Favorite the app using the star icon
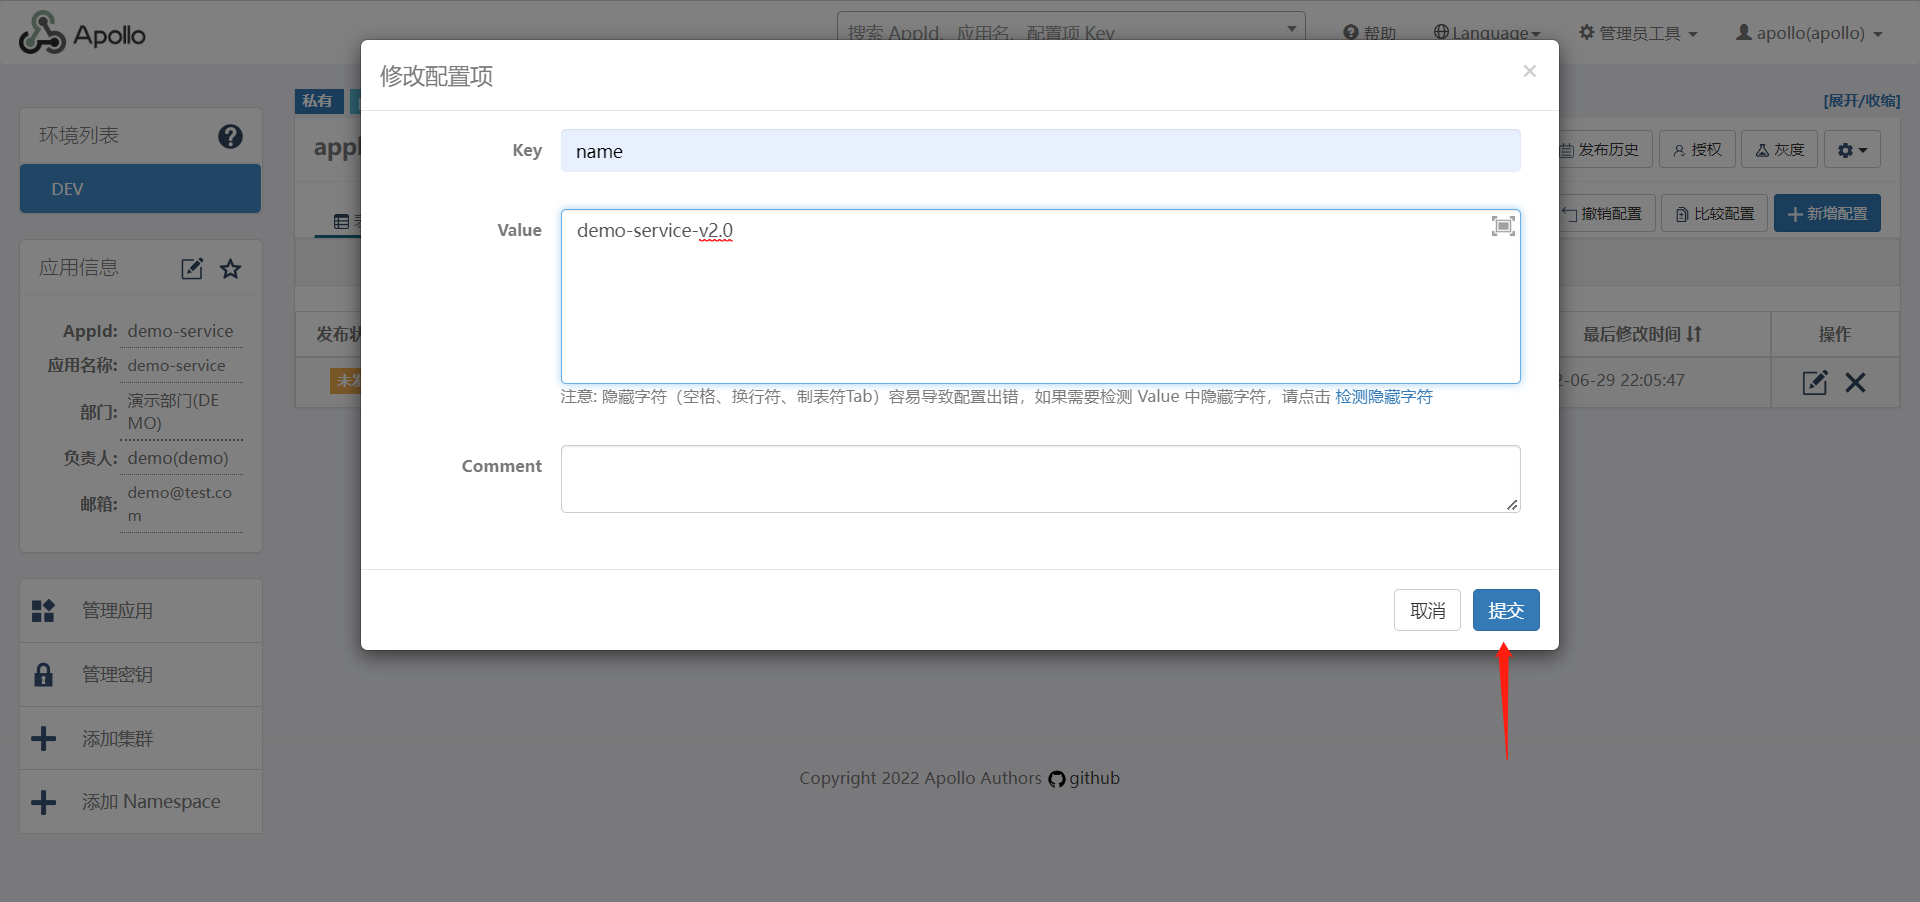 (x=231, y=269)
